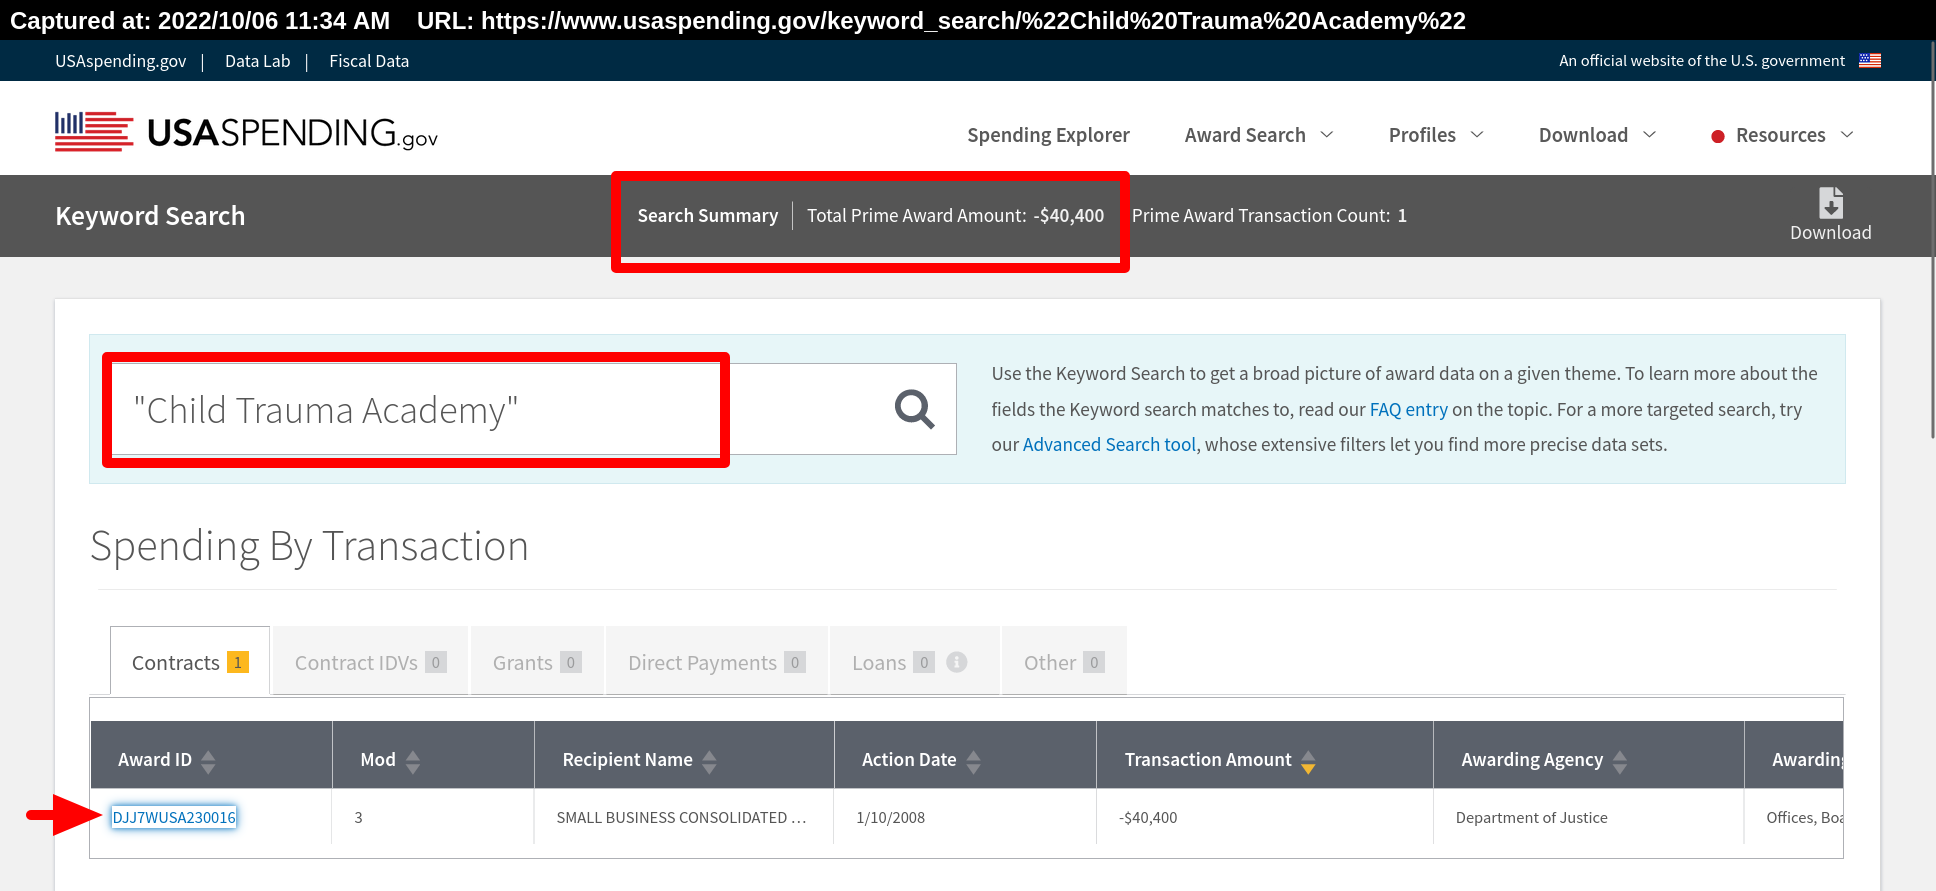The height and width of the screenshot is (891, 1936).
Task: Open award DJJ7WUSA230016
Action: tap(174, 817)
